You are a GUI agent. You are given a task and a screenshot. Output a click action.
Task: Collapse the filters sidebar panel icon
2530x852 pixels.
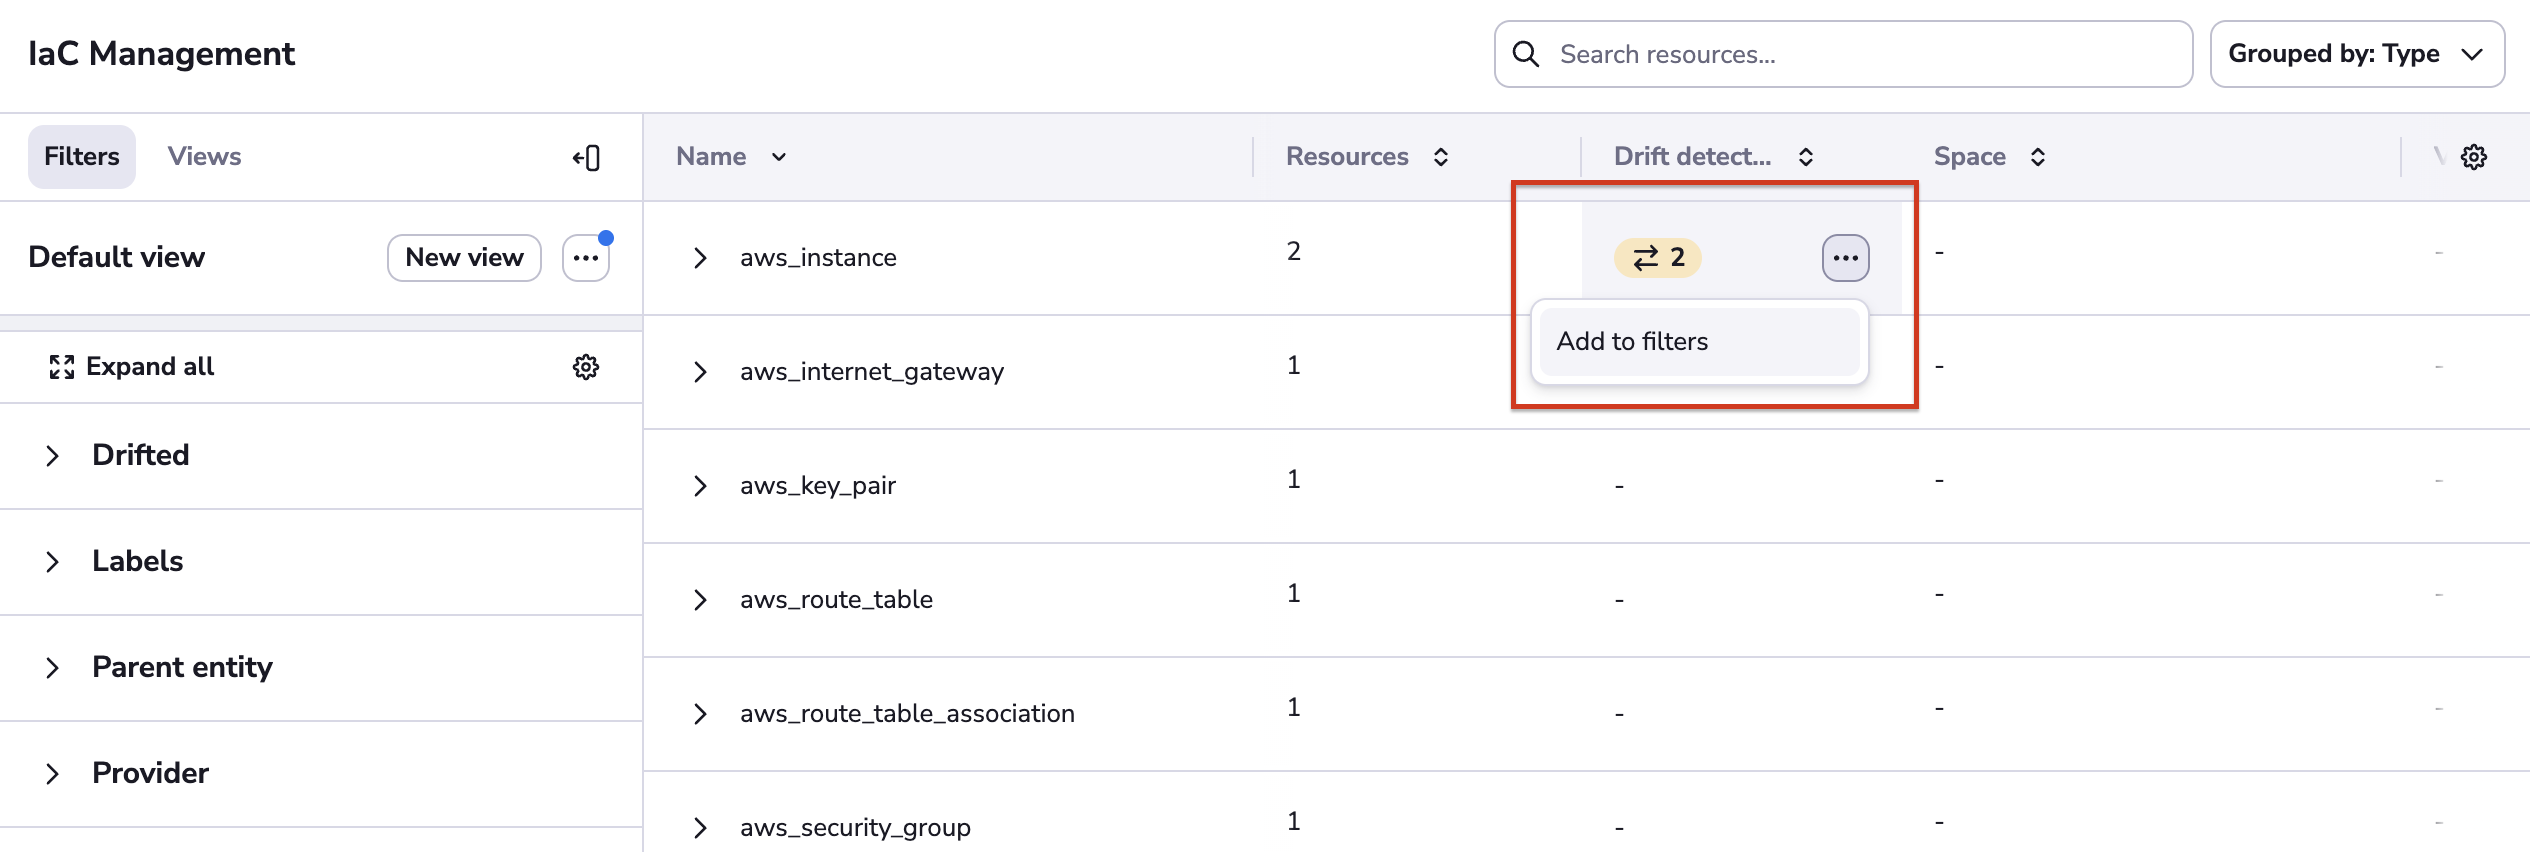[587, 158]
